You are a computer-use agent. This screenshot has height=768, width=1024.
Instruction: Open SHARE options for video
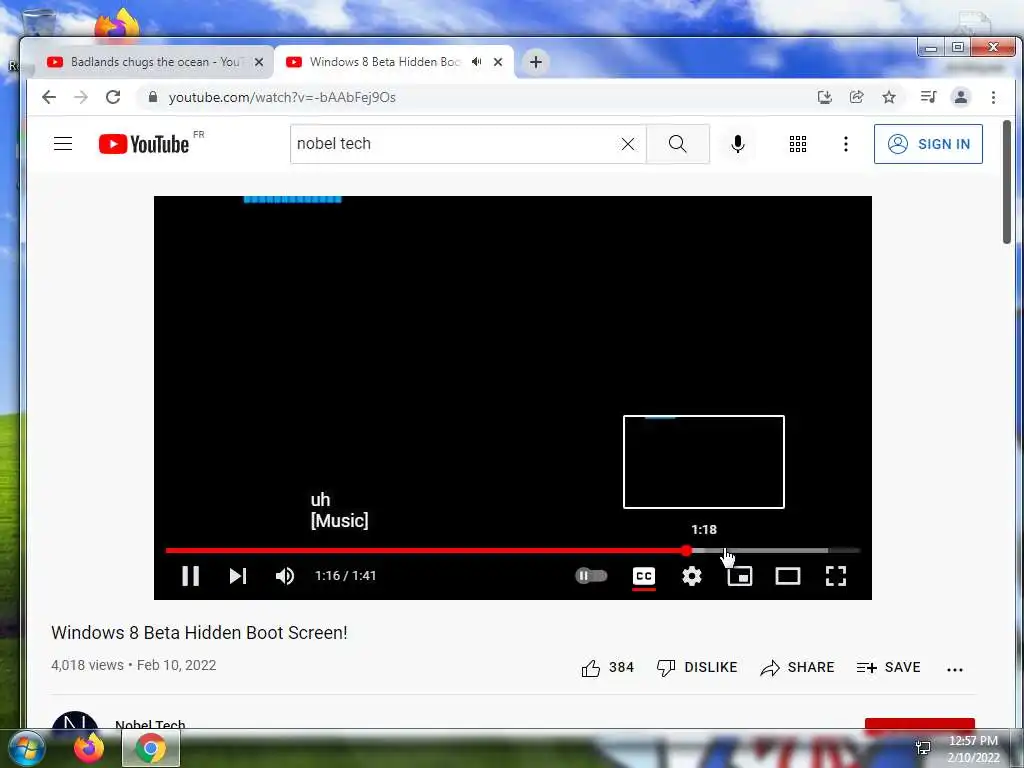[x=797, y=667]
